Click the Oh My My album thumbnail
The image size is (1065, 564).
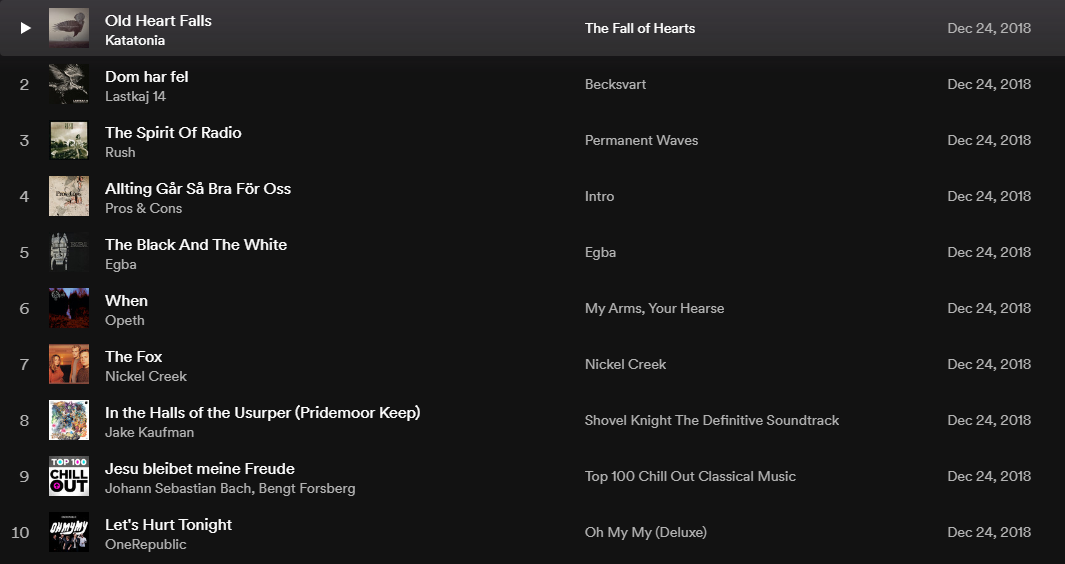(x=69, y=532)
